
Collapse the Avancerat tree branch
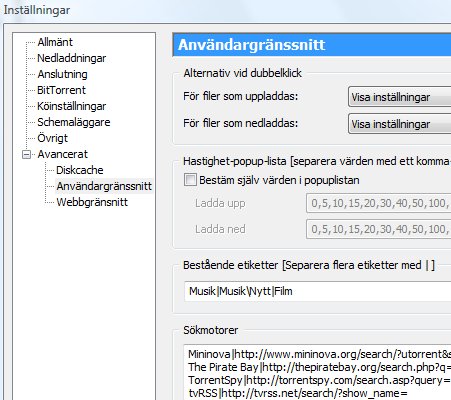26,154
